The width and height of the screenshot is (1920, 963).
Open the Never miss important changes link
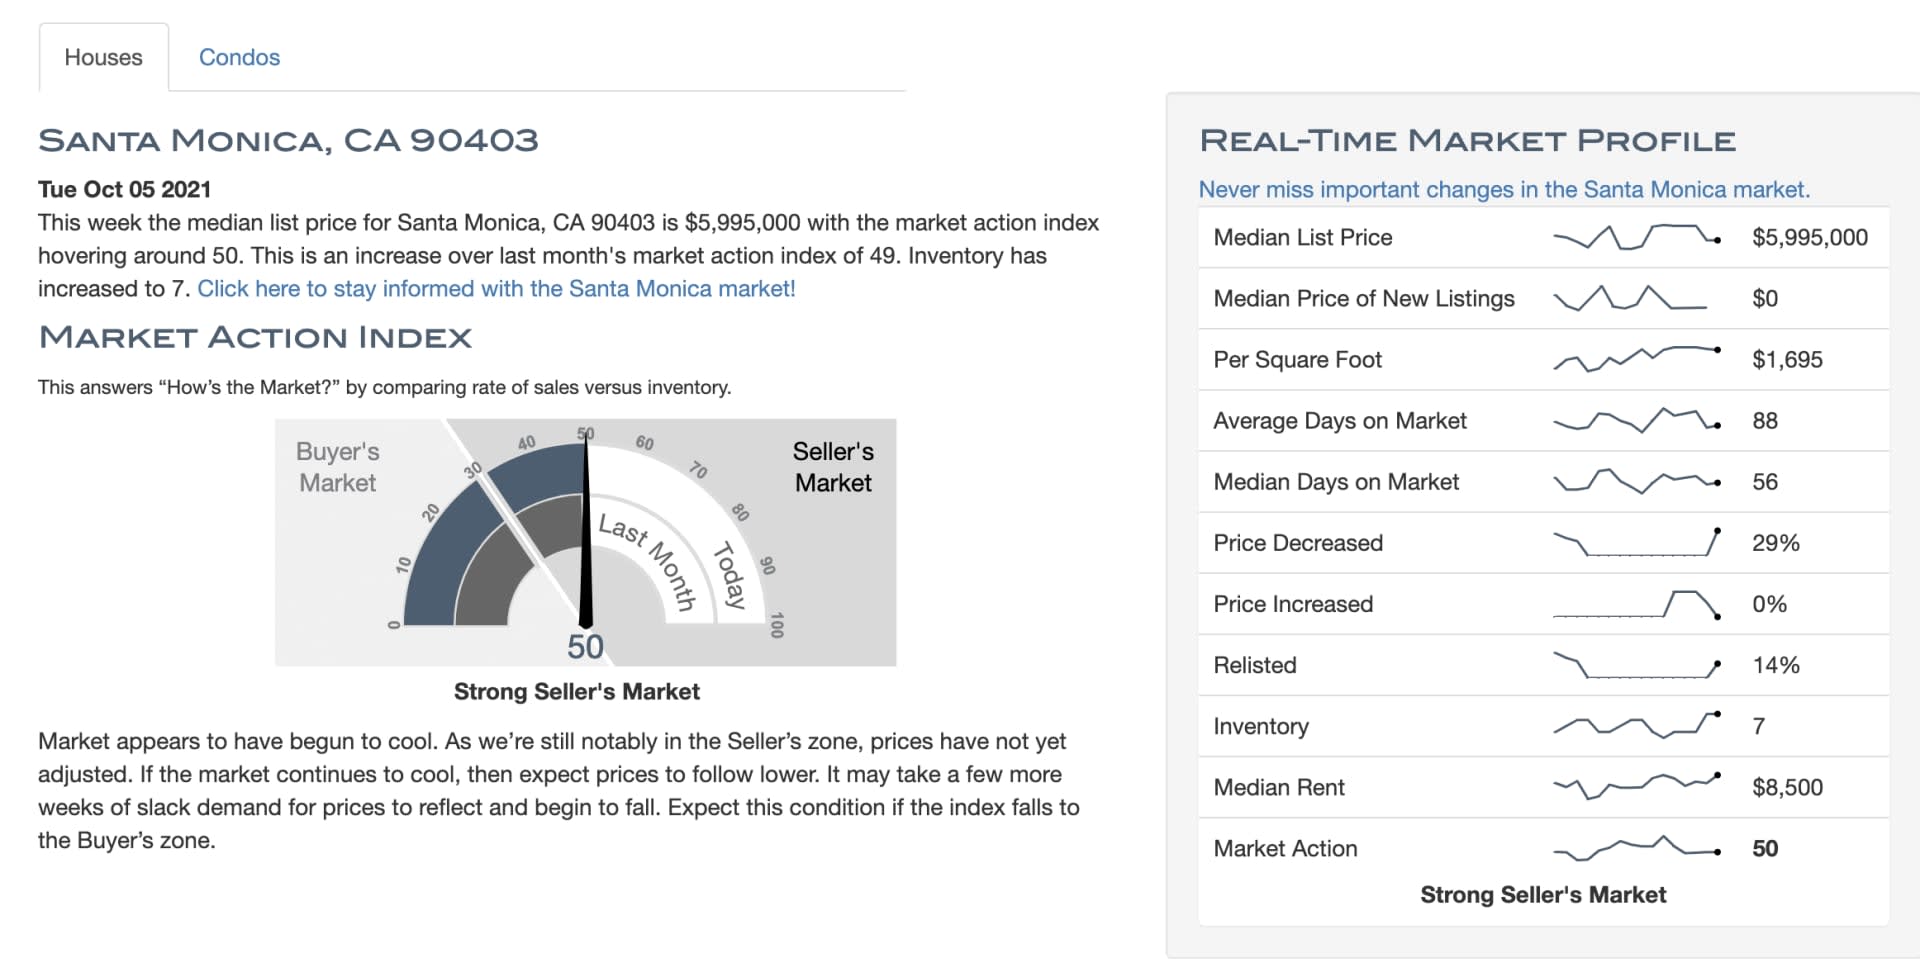1503,189
